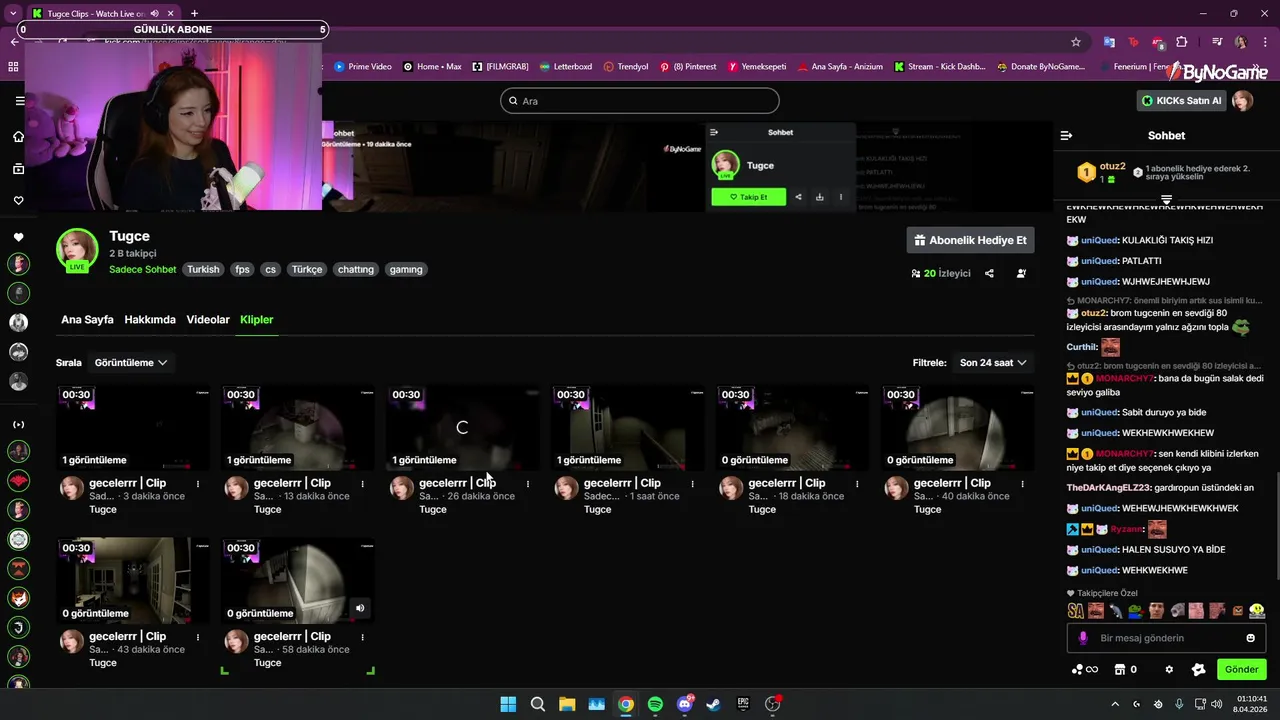Image resolution: width=1280 pixels, height=720 pixels.
Task: Open Chrome tab search dropdown arrow
Action: click(12, 13)
